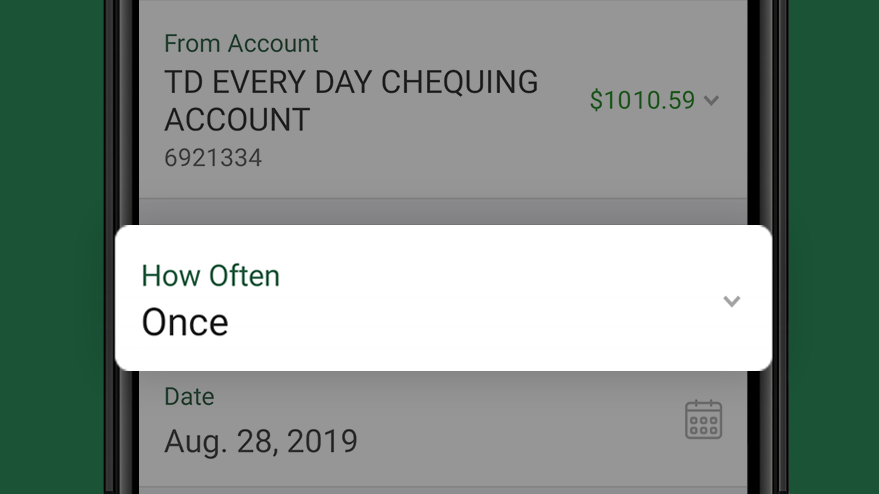Click the Date row
This screenshot has height=494, width=879.
pos(443,428)
